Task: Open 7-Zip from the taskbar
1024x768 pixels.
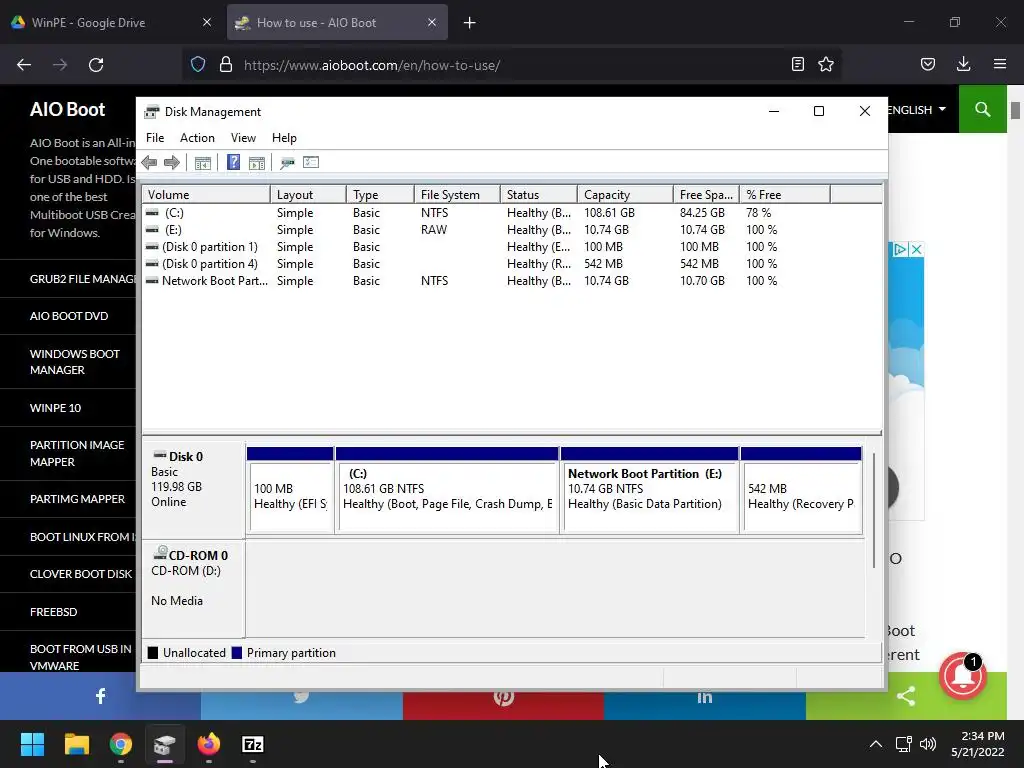Action: [253, 744]
